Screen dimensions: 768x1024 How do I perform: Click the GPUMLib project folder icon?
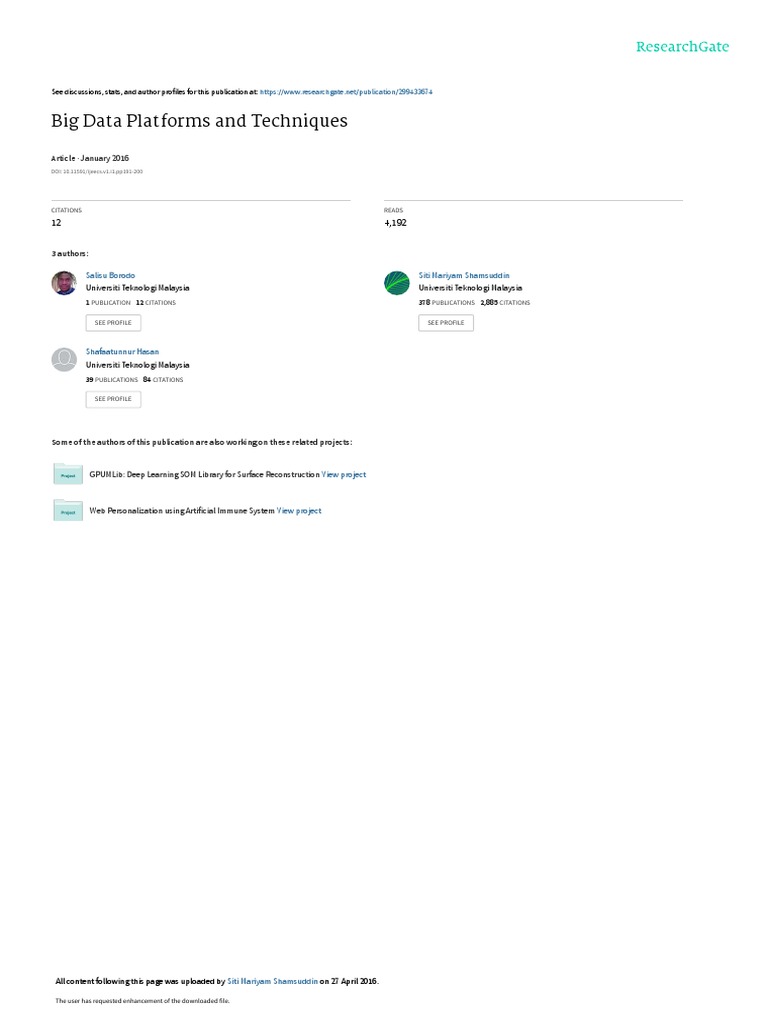[68, 473]
